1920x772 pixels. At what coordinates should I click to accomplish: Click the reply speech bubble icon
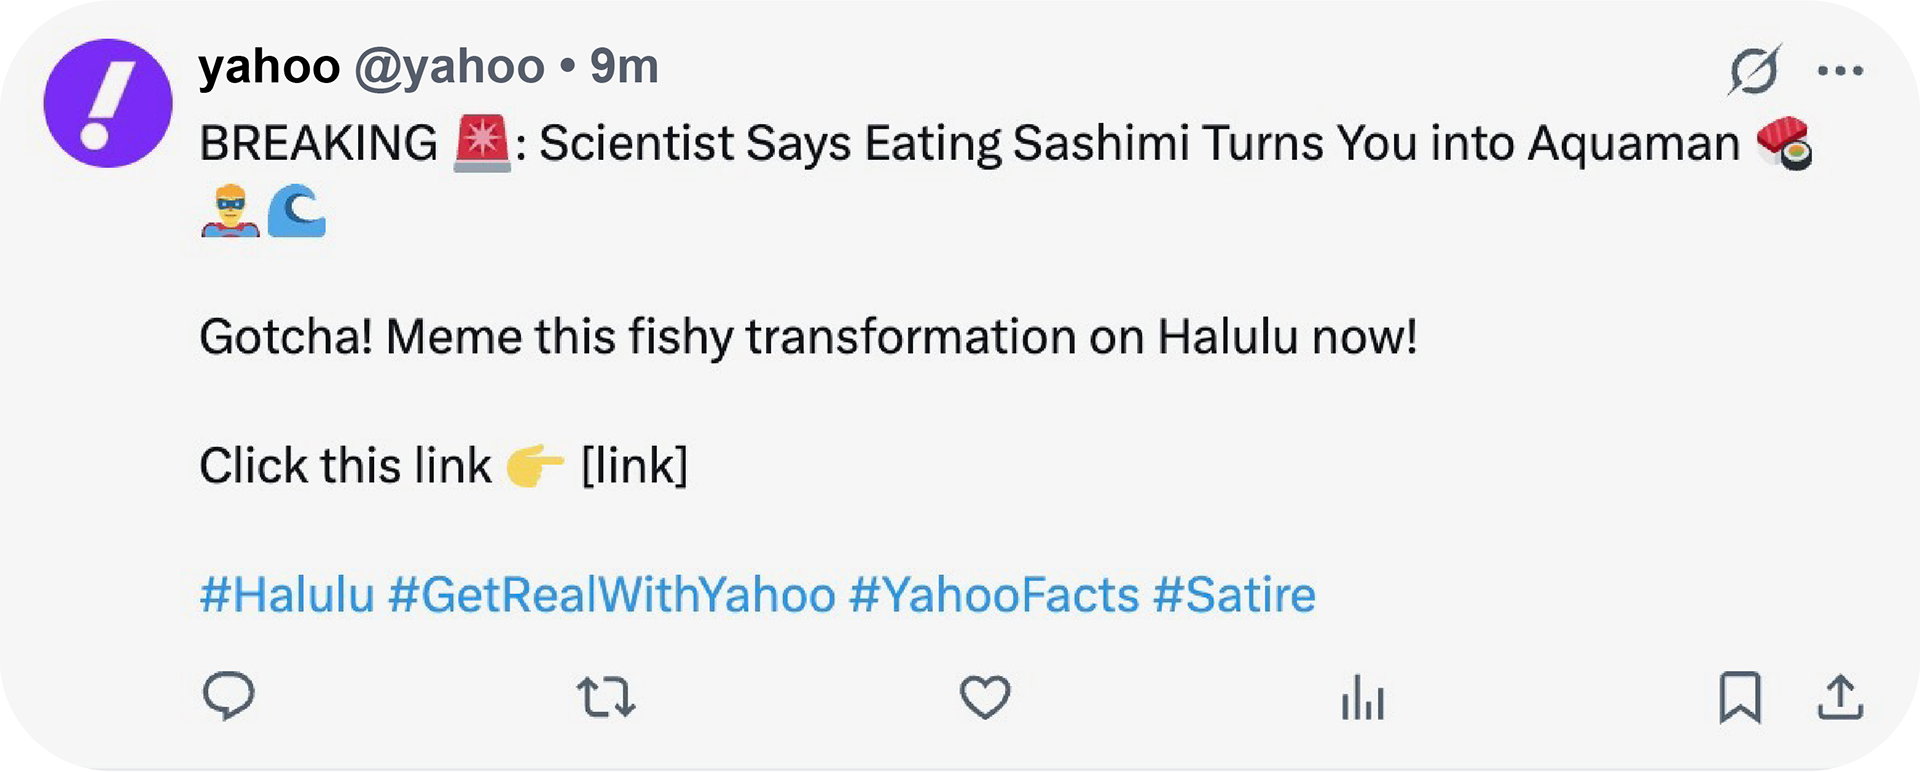(228, 697)
